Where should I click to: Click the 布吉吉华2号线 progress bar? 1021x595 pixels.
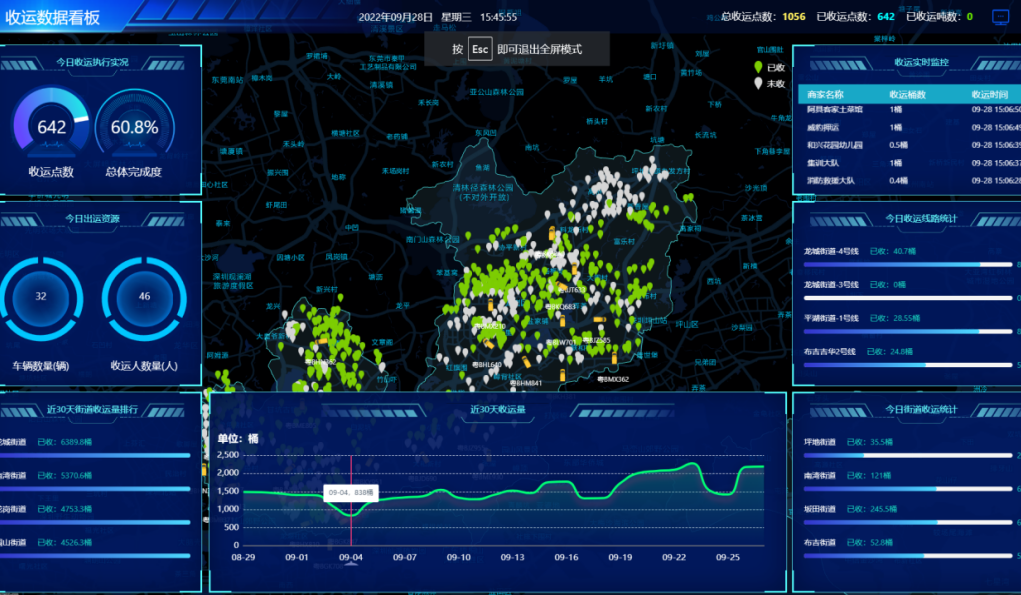click(x=908, y=365)
